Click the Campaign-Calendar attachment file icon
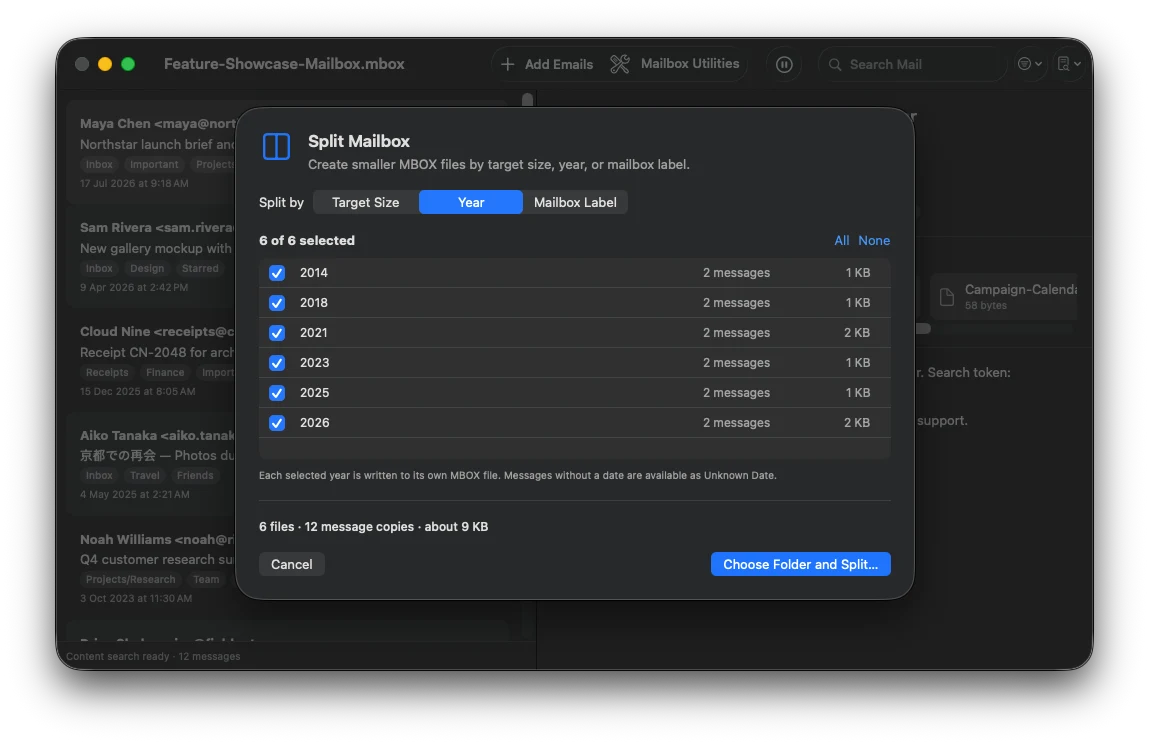This screenshot has width=1149, height=744. 947,297
